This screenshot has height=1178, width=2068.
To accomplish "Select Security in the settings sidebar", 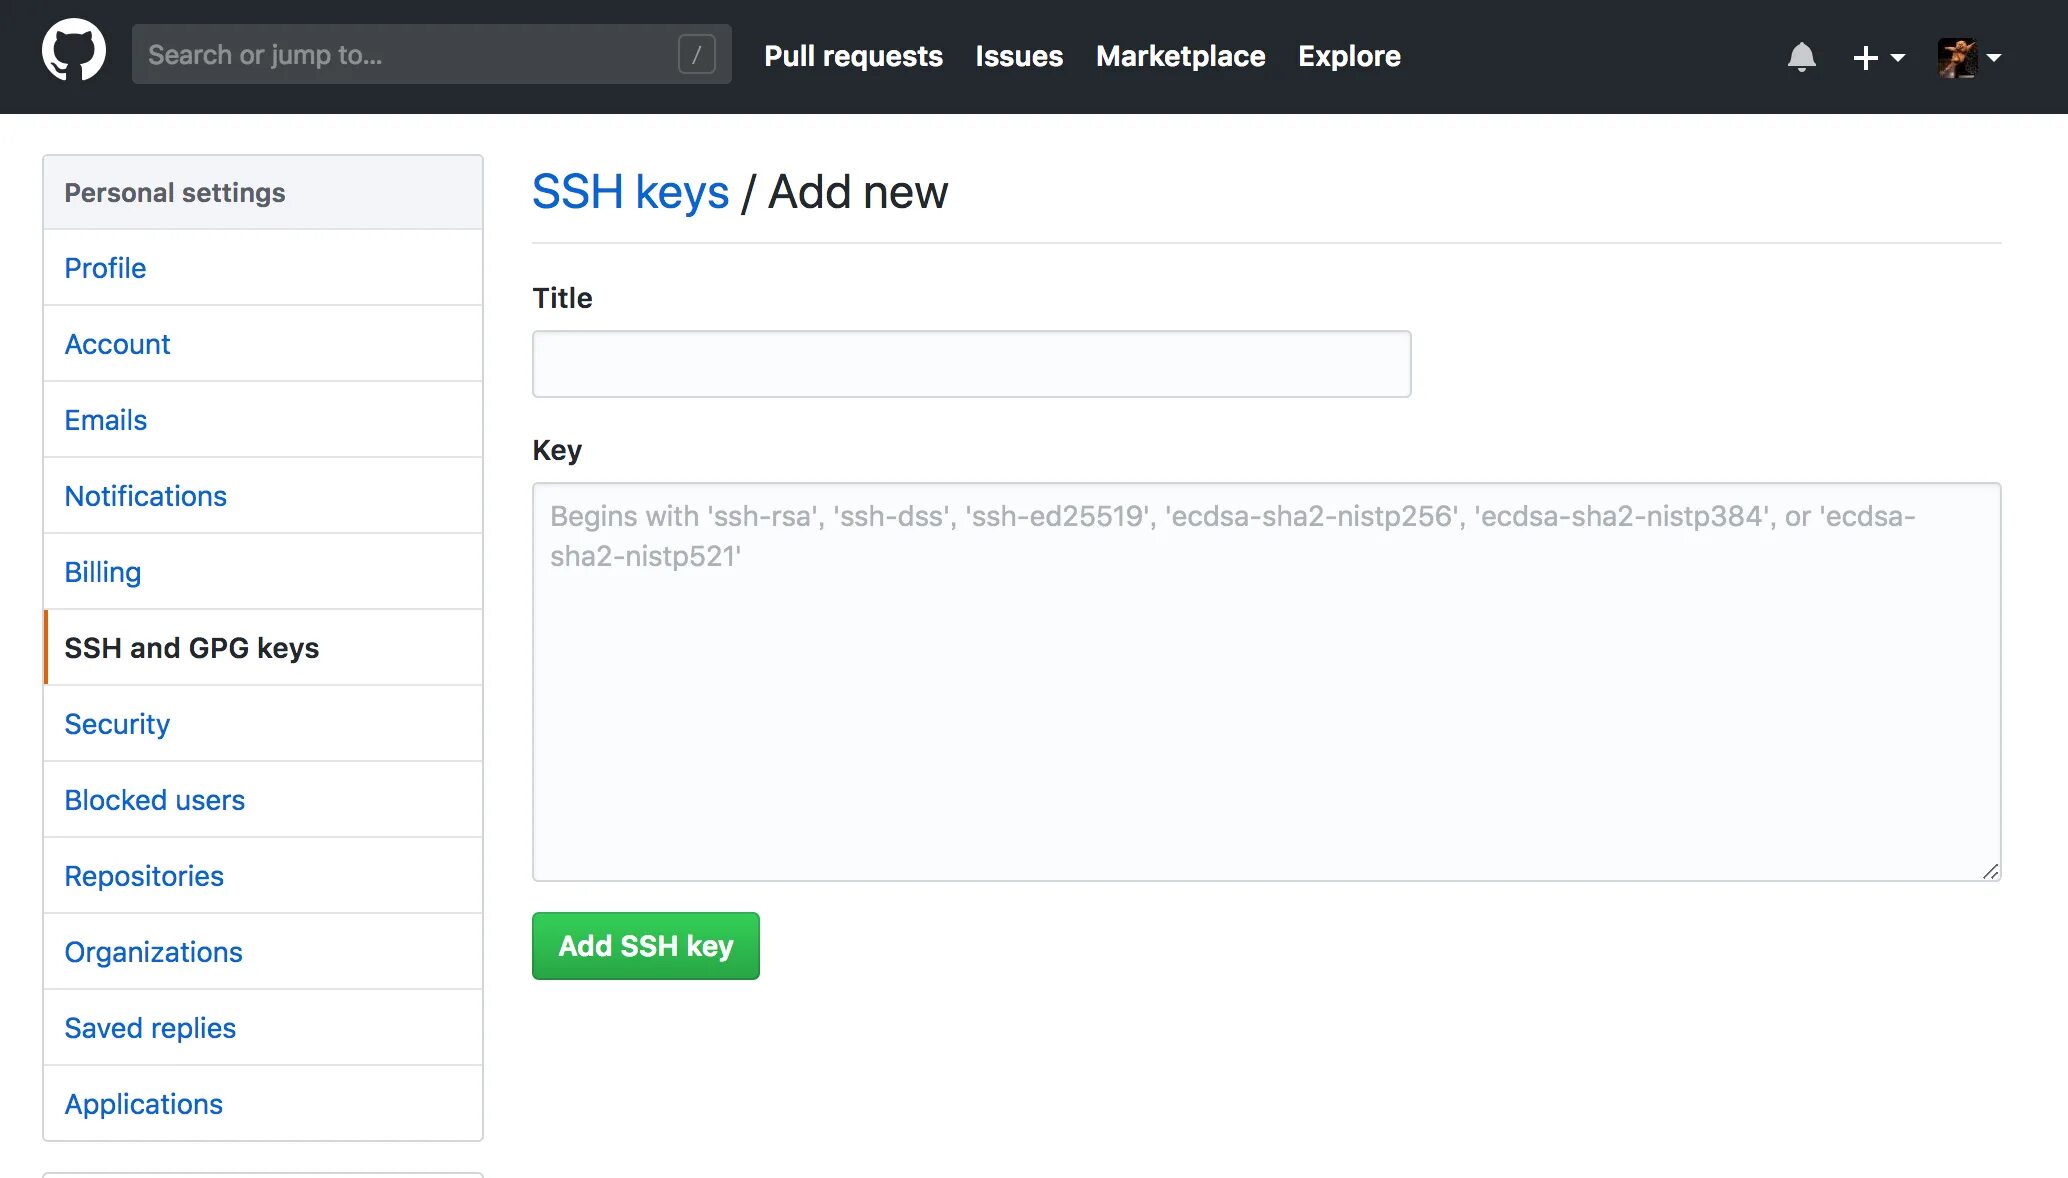I will coord(117,724).
